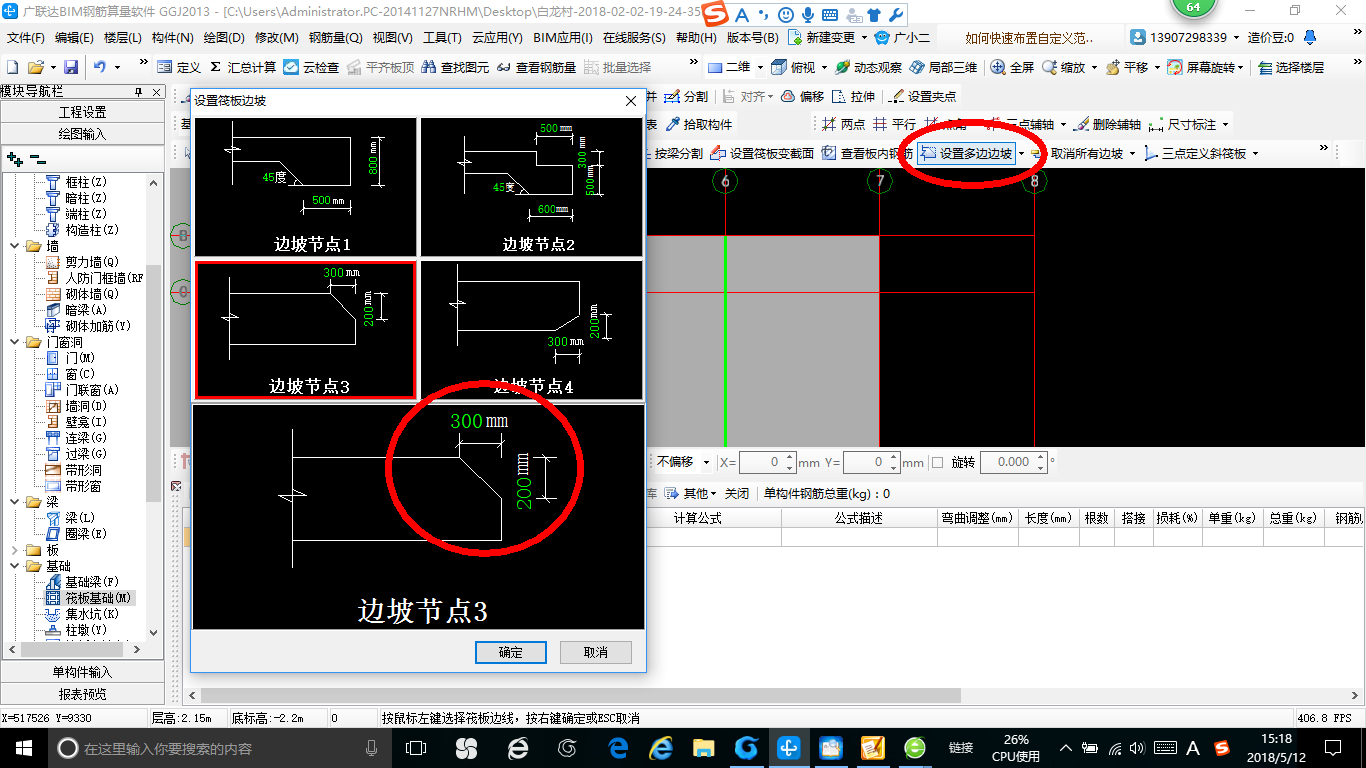Click the 定义 (Define) toolbar button

(179, 67)
